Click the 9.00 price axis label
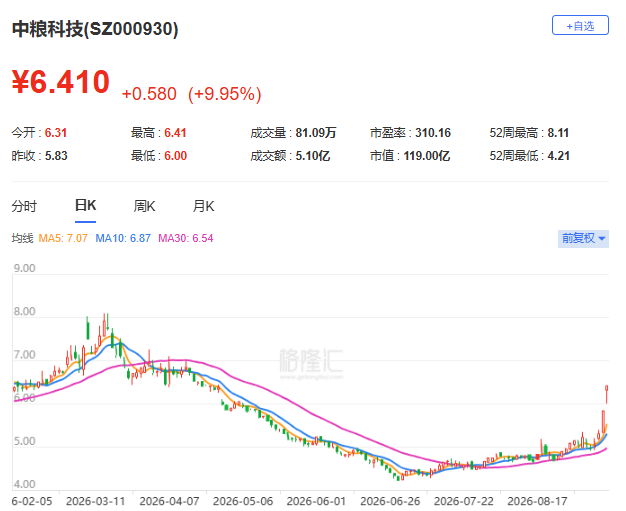Image resolution: width=626 pixels, height=511 pixels. pos(24,268)
